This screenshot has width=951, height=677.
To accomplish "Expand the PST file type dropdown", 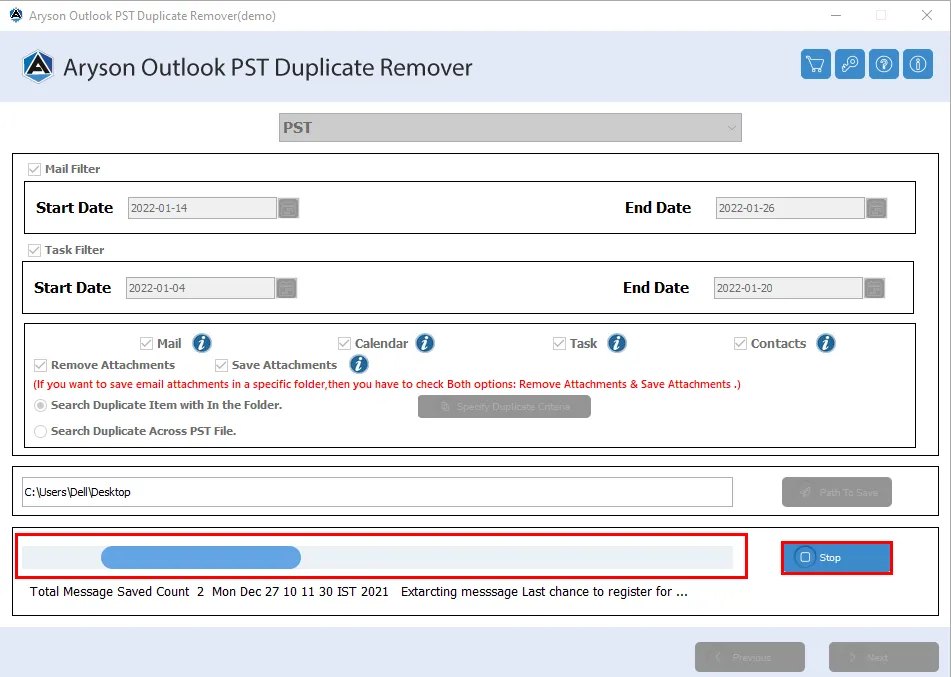I will [x=510, y=127].
